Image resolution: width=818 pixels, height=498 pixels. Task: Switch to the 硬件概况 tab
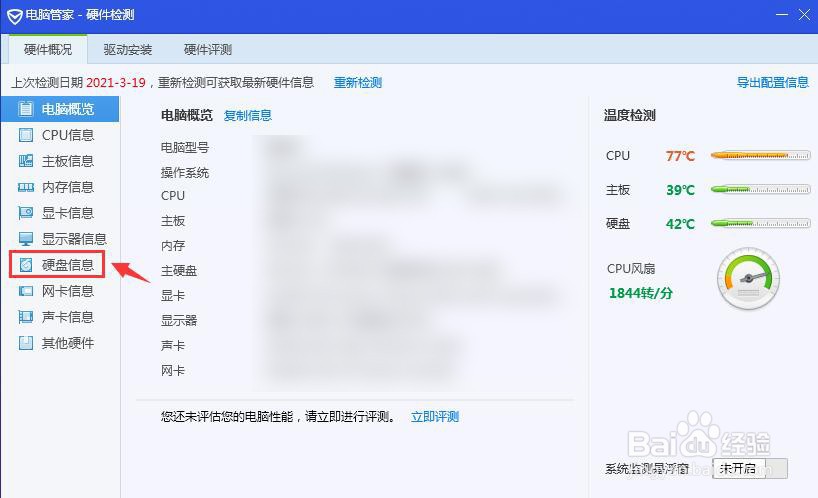[x=48, y=50]
